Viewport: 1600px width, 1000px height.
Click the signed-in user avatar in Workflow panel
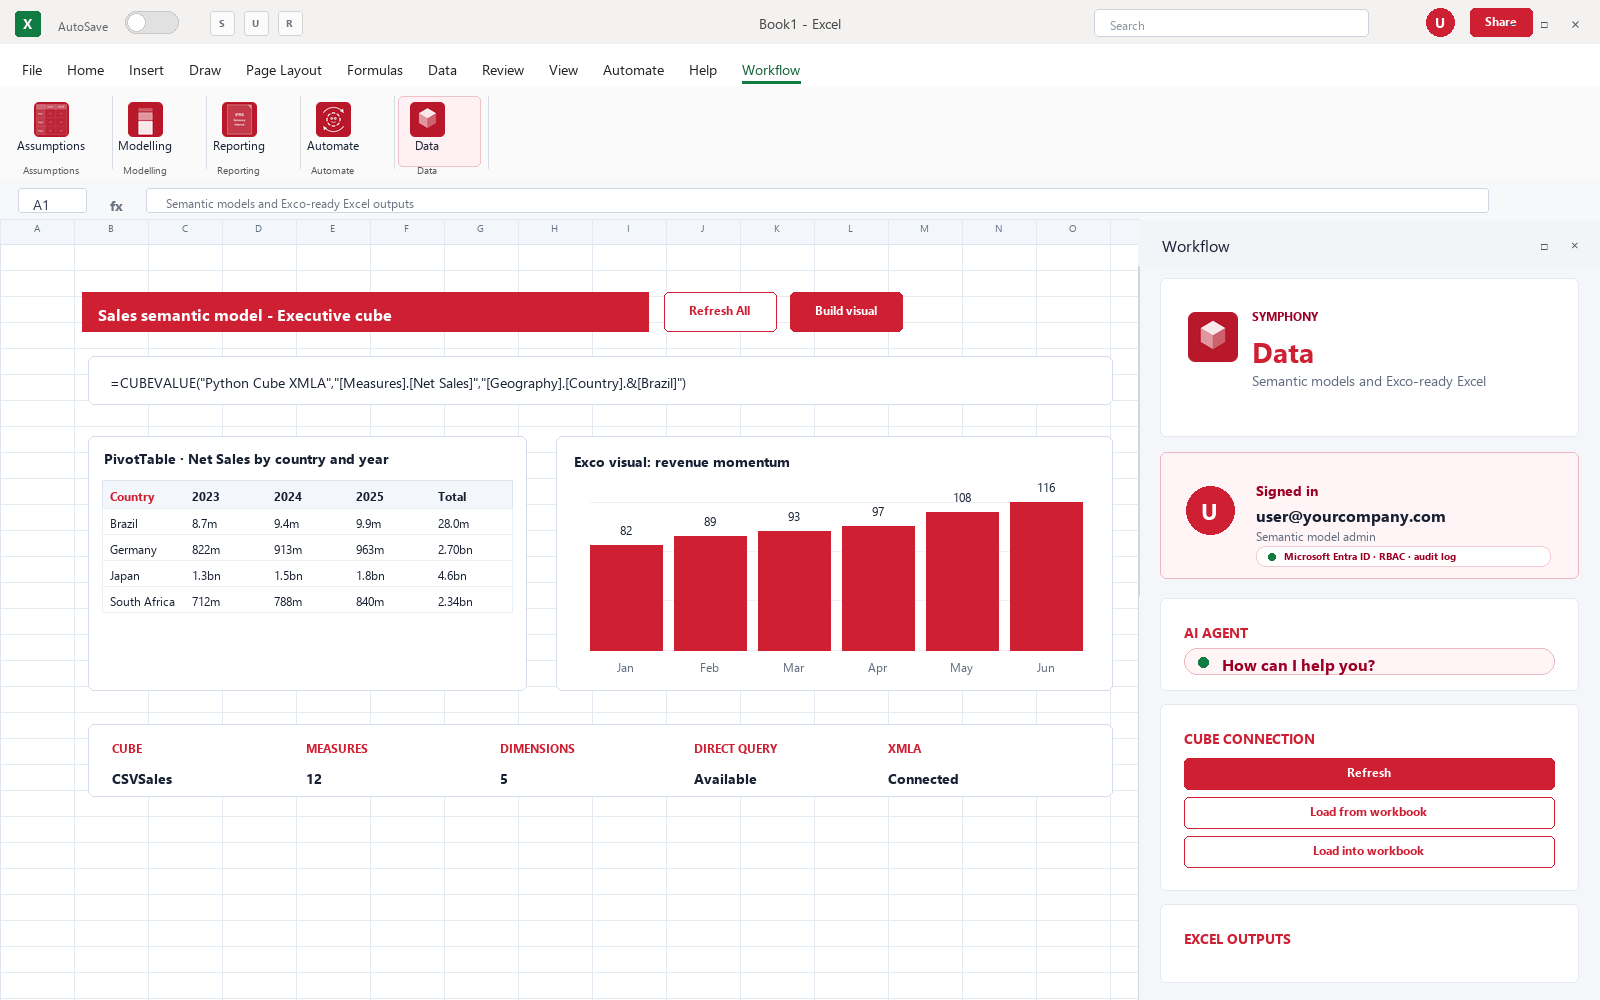point(1210,511)
